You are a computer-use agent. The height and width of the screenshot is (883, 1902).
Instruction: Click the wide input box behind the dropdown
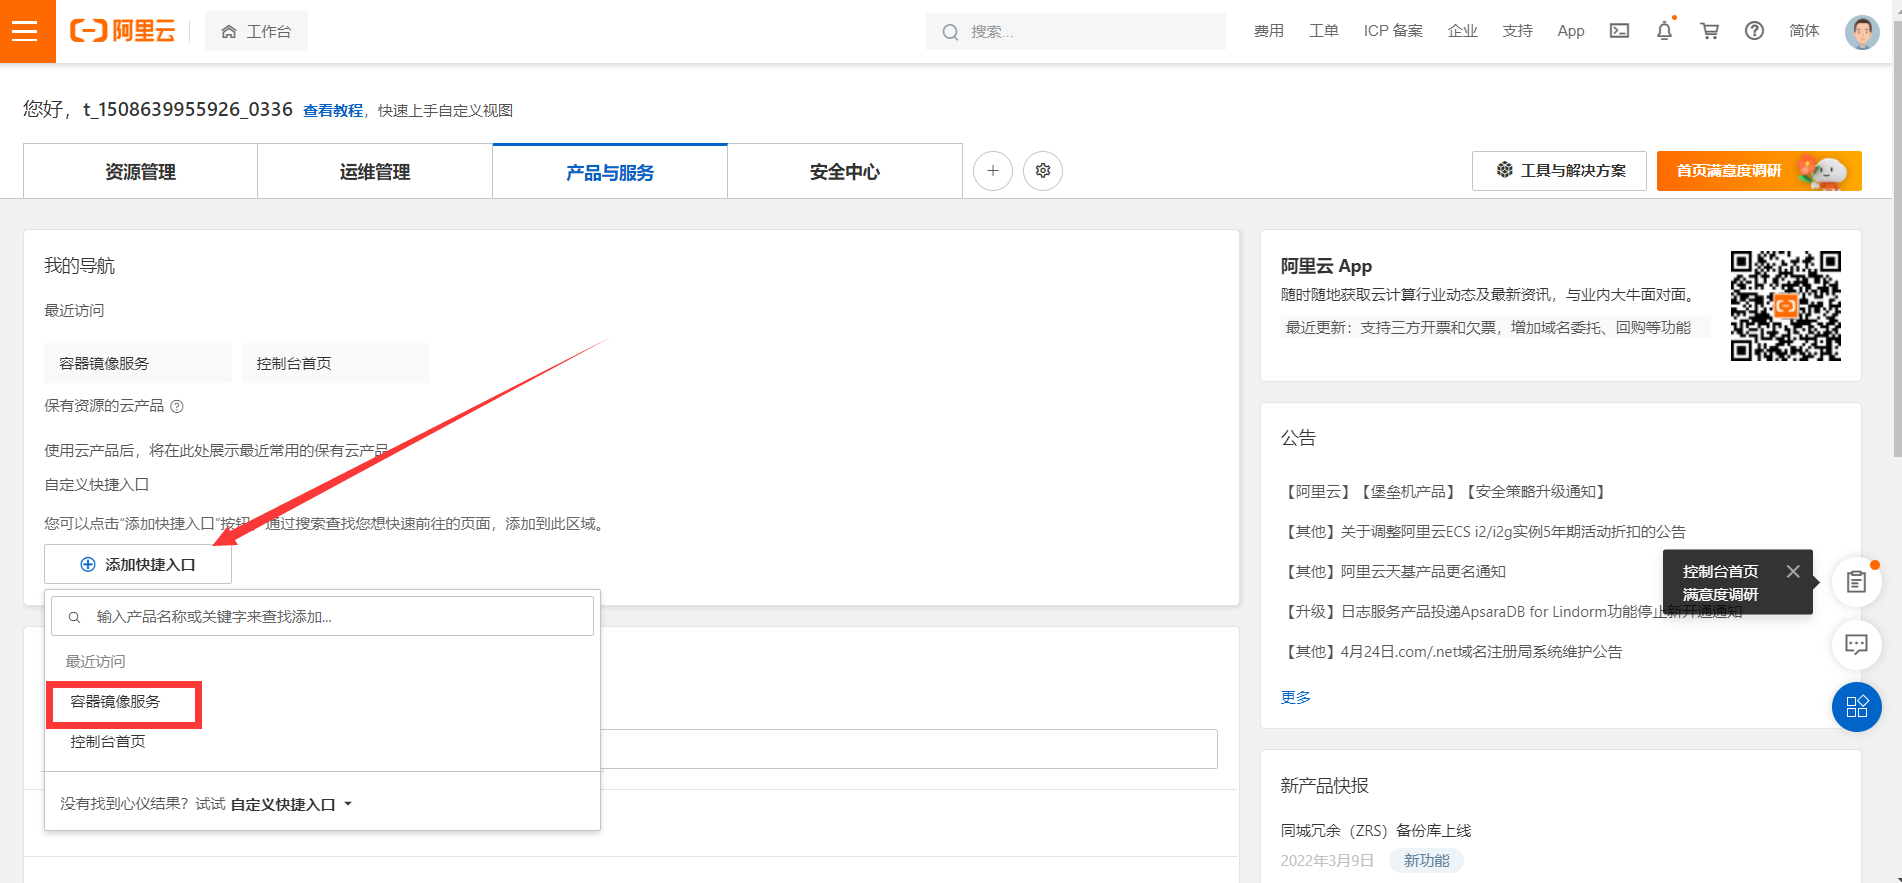908,748
